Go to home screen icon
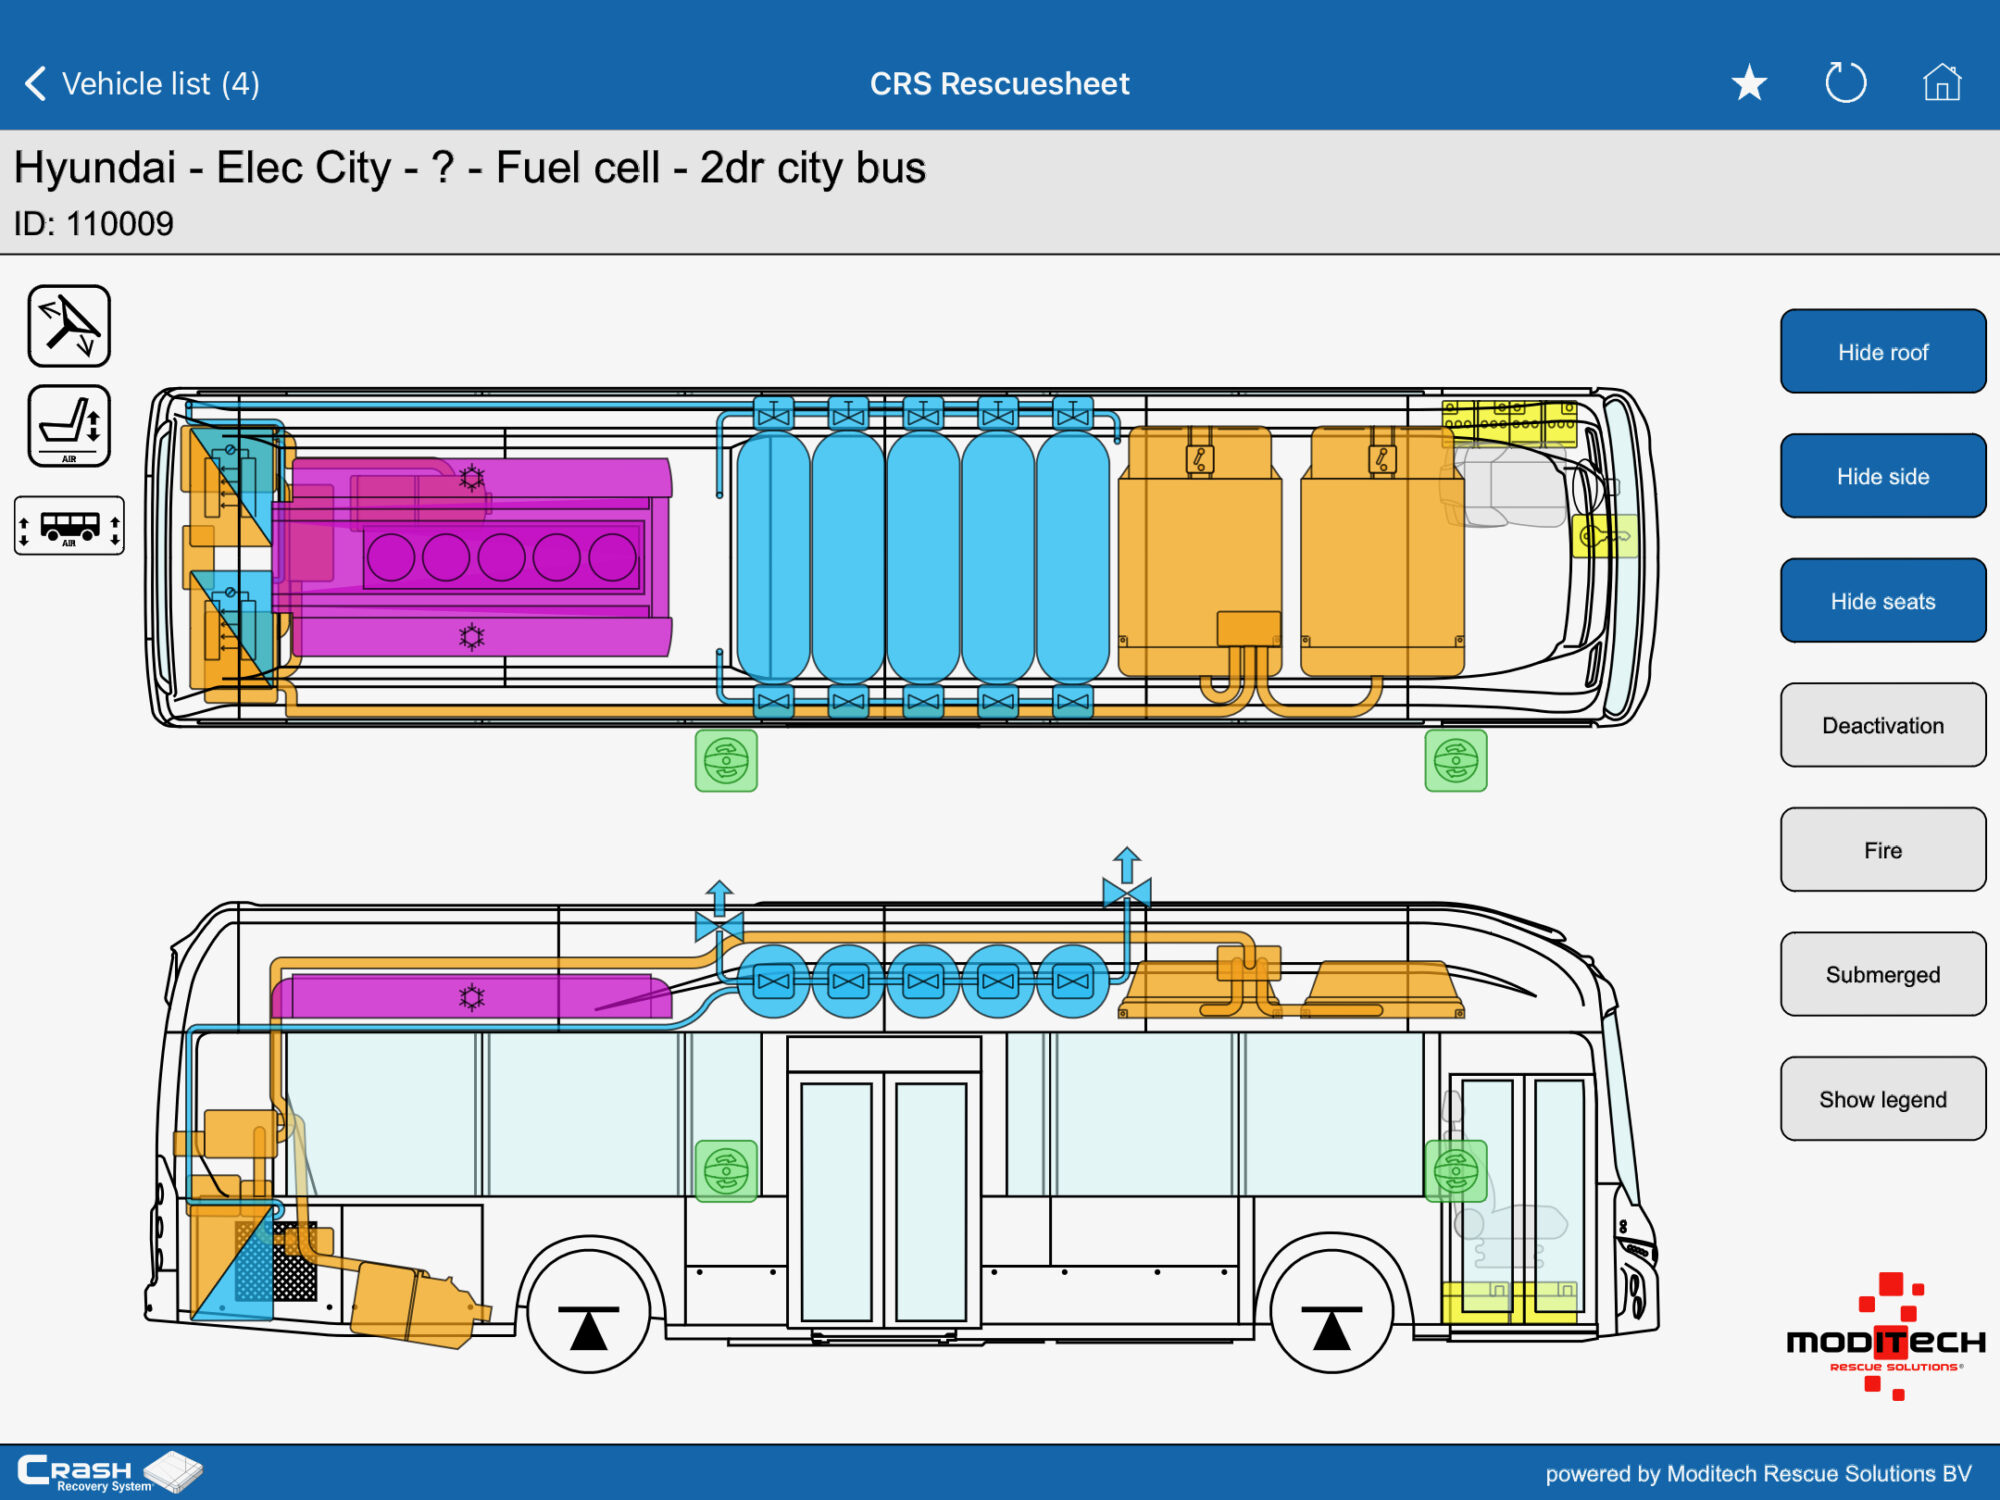This screenshot has width=2000, height=1500. [1941, 83]
